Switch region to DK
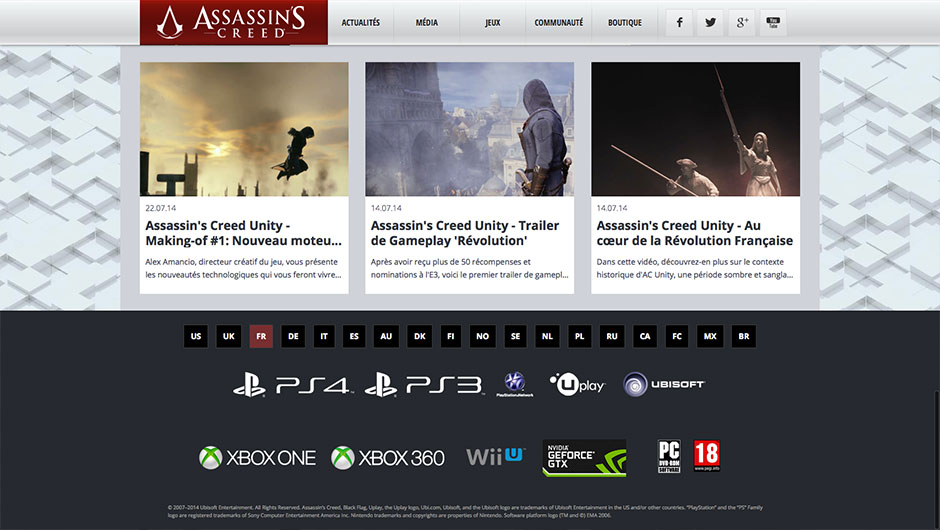This screenshot has height=530, width=940. [420, 336]
